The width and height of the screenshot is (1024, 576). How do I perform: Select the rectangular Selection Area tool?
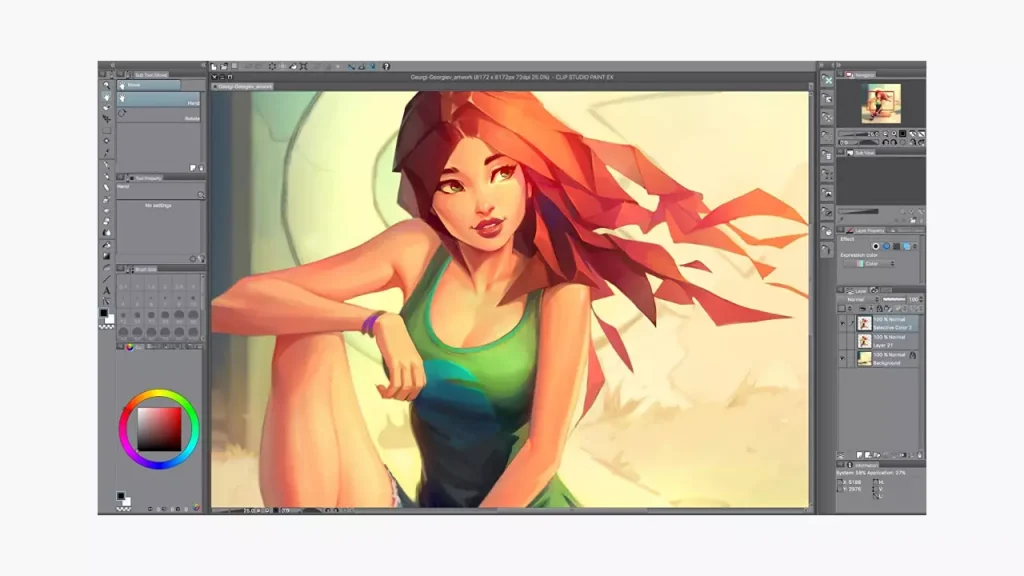[x=106, y=130]
